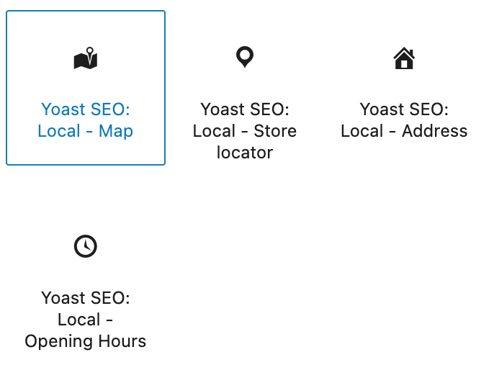Choose the Yoast SEO: Local - Opening Hours block

[85, 277]
